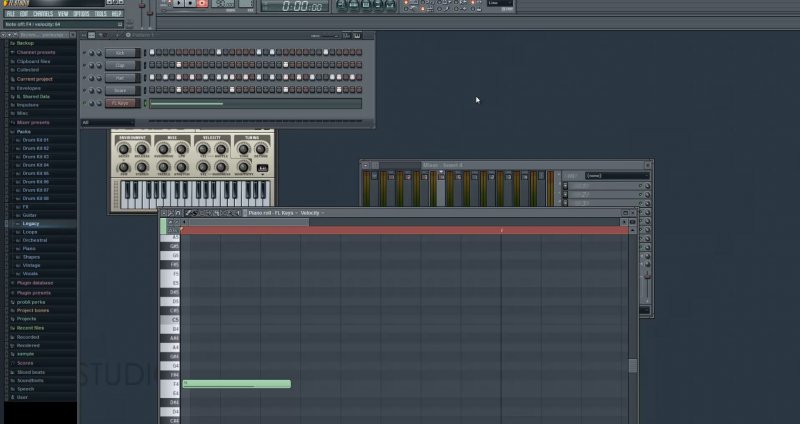Open the FILE menu
This screenshot has height=424, width=800.
coord(11,14)
